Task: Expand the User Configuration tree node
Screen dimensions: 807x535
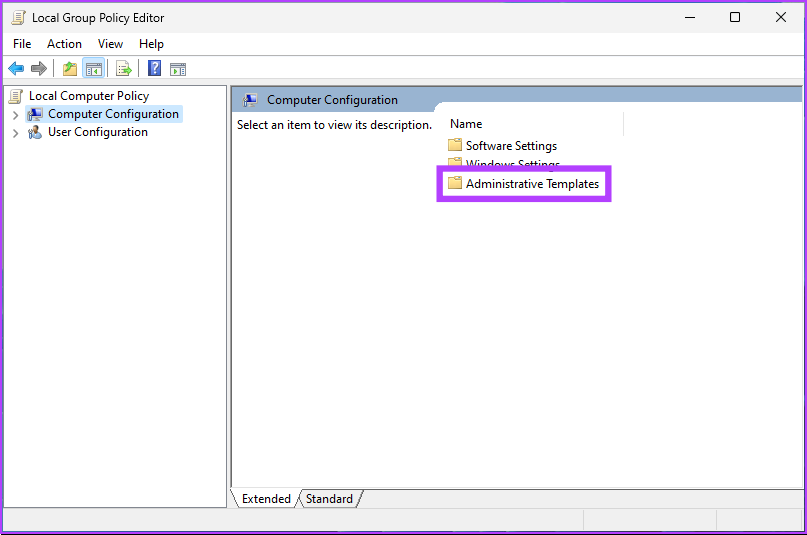Action: point(15,133)
